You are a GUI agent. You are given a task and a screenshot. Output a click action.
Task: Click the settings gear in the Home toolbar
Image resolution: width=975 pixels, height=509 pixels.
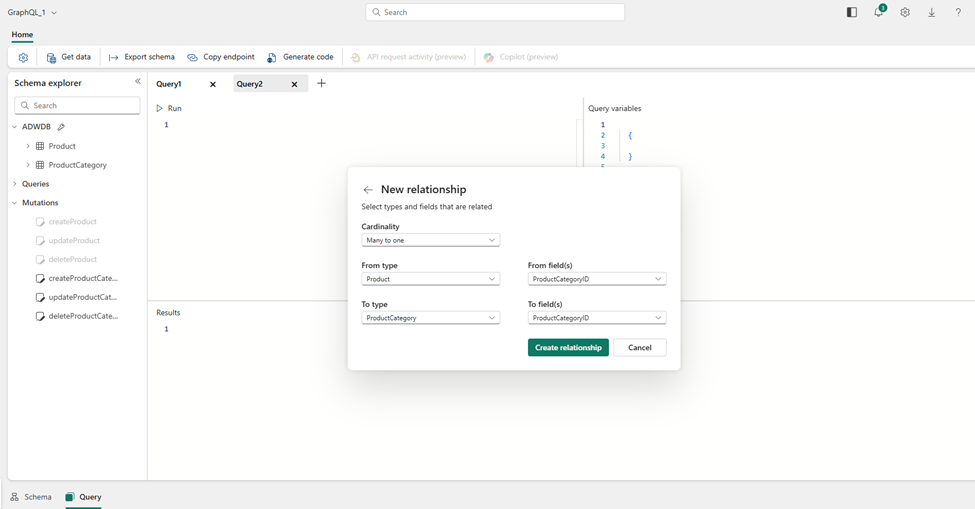coord(23,58)
